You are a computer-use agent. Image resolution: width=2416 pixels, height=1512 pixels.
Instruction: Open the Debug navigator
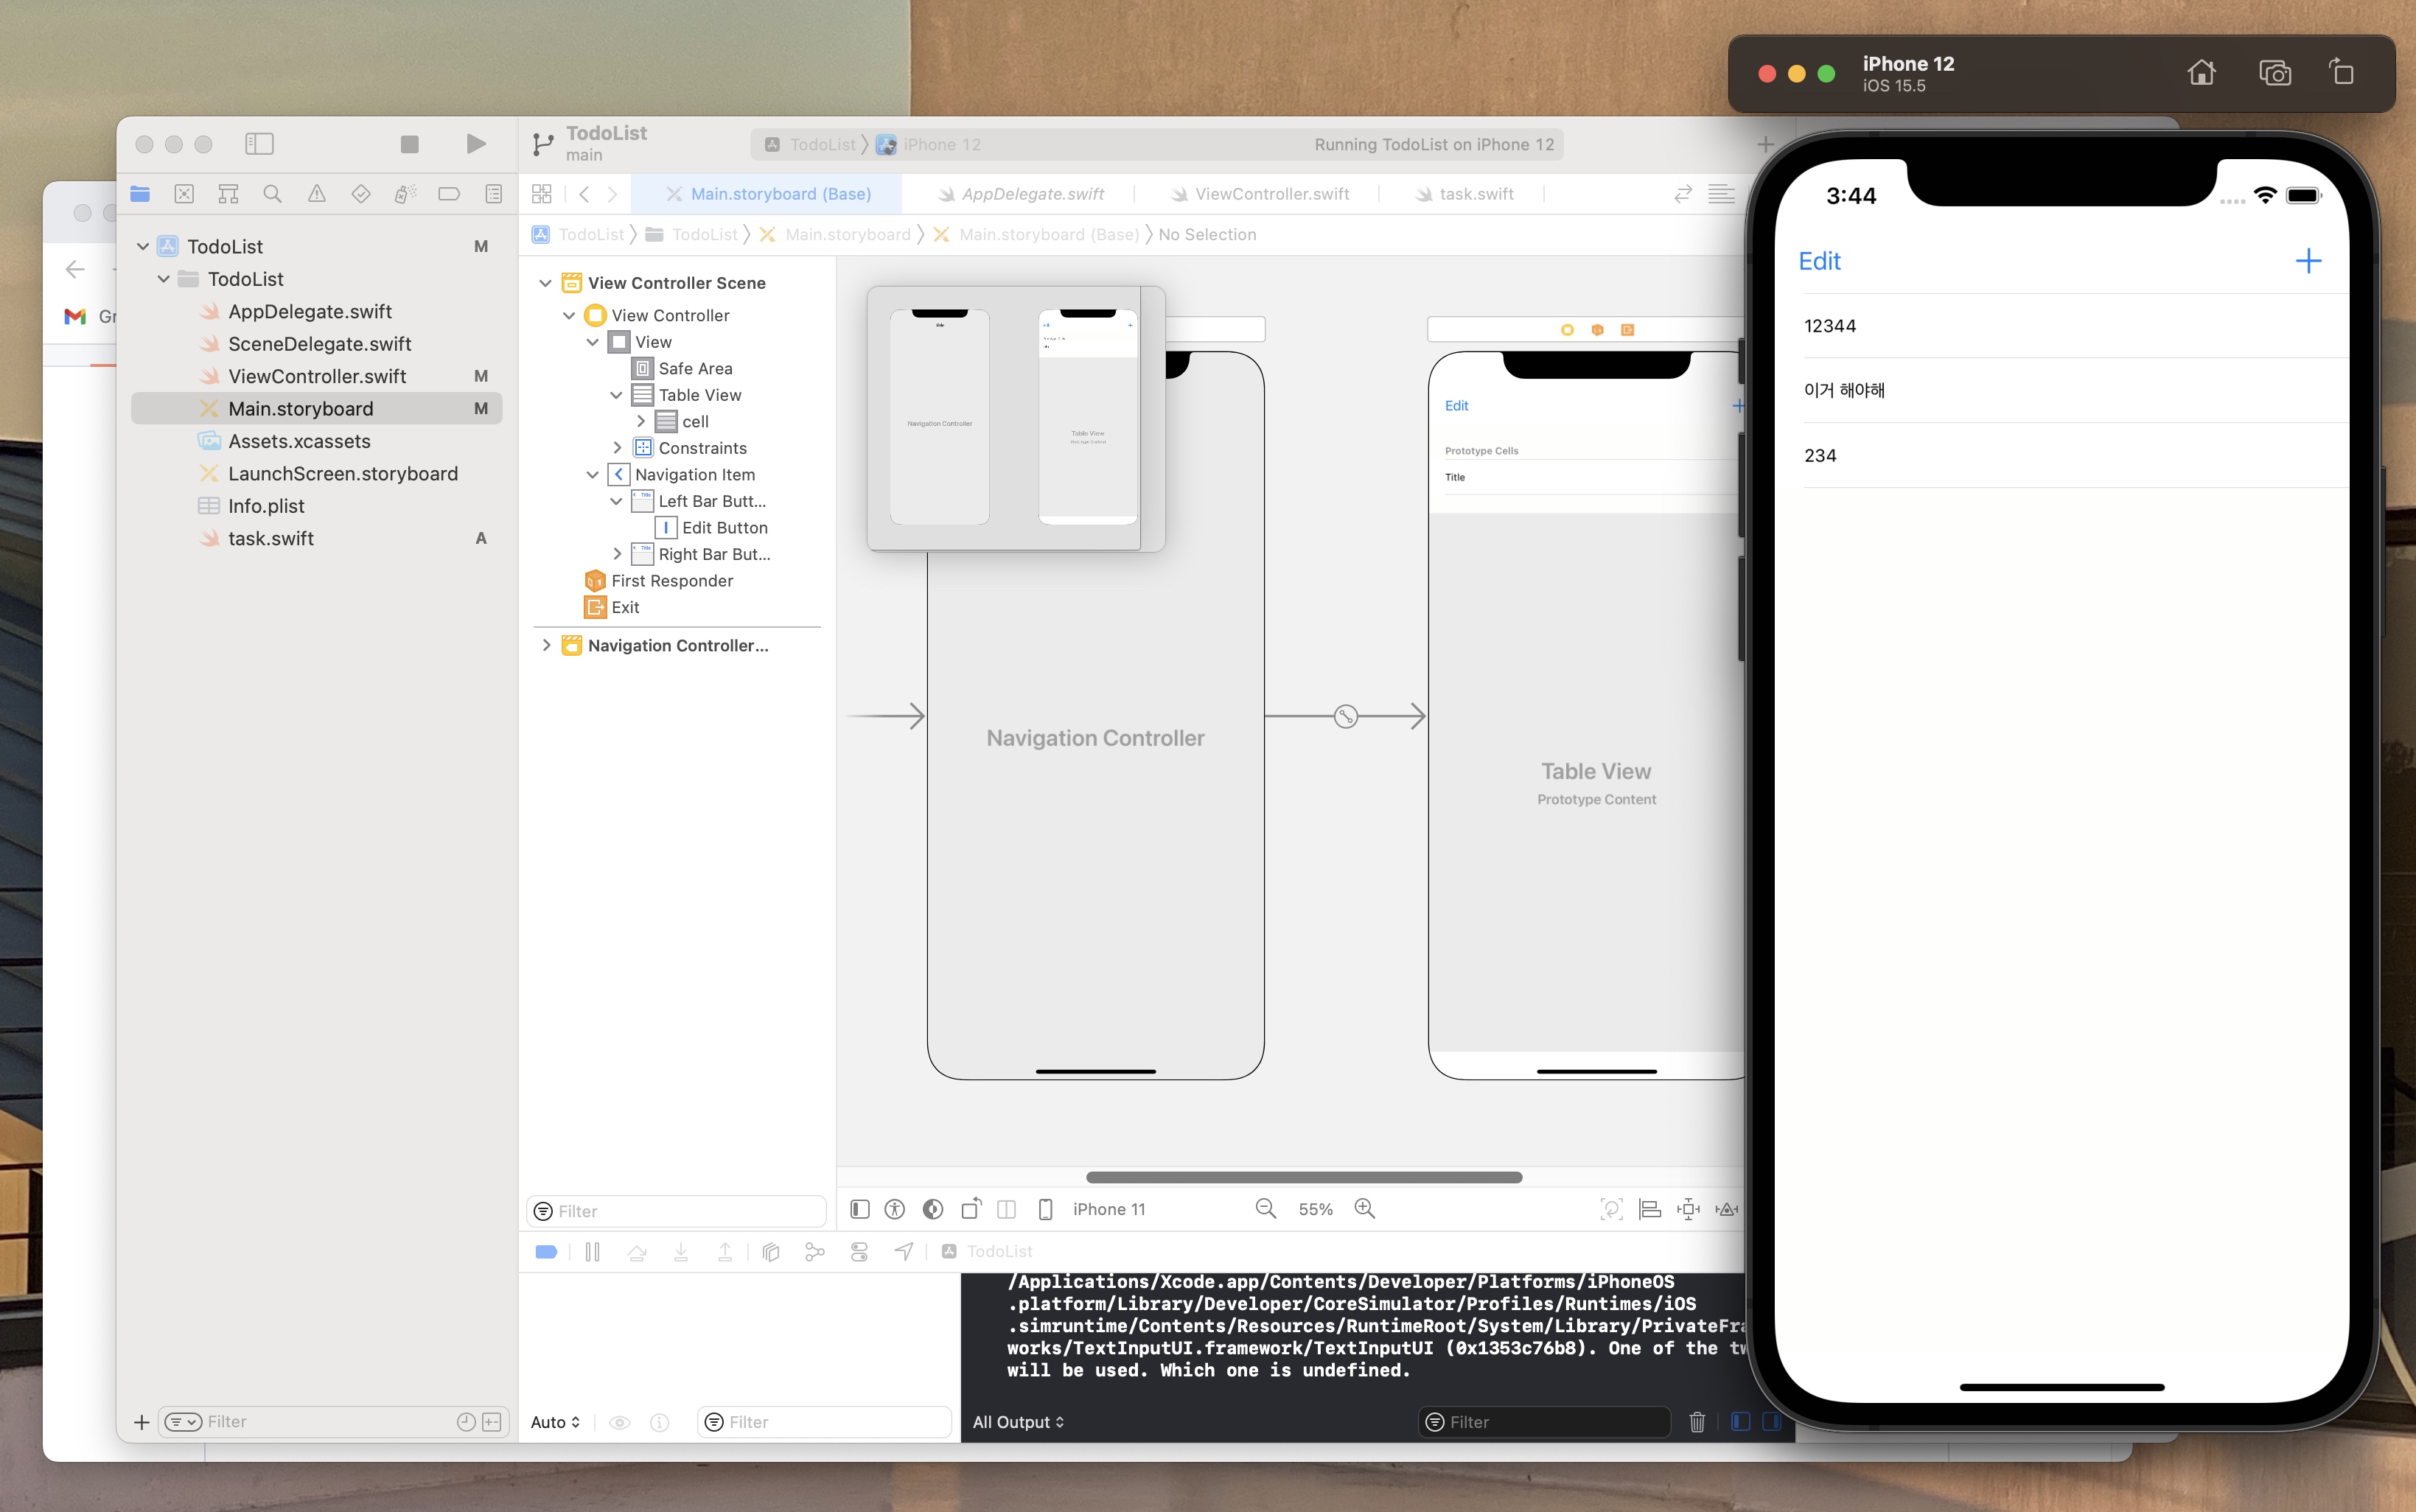click(404, 193)
